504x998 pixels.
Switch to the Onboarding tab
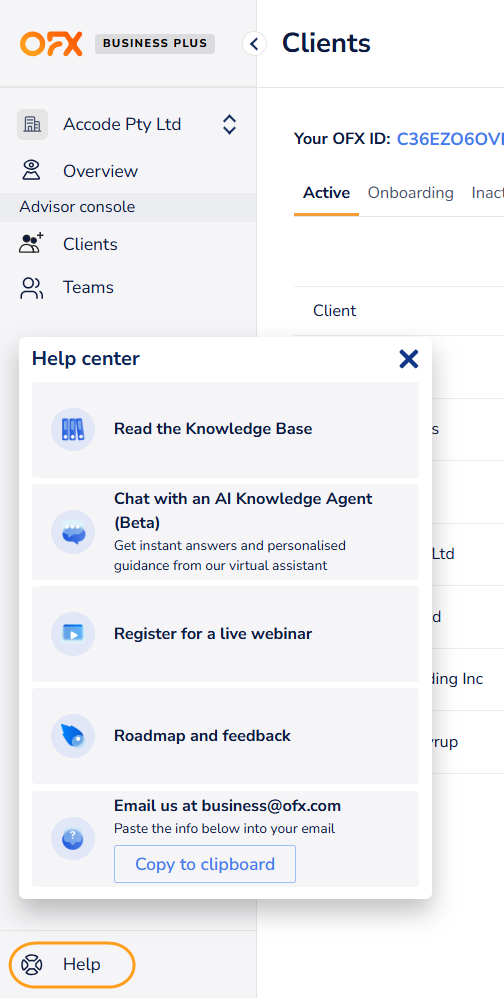tap(410, 193)
